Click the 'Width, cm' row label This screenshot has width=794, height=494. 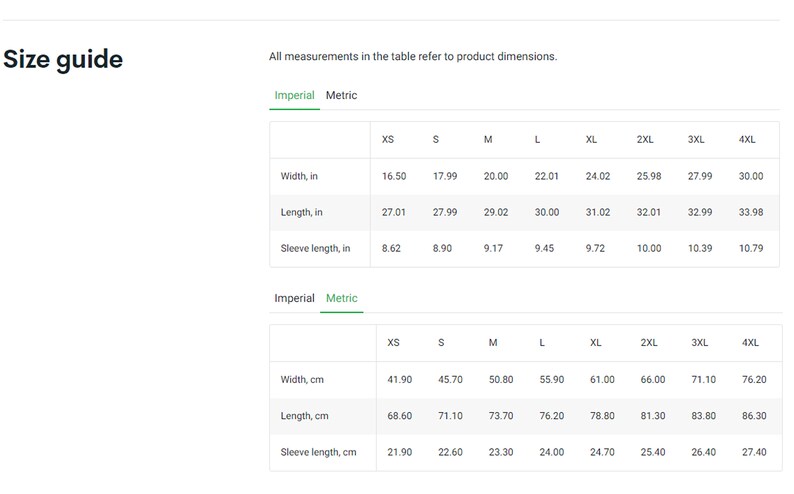[302, 380]
